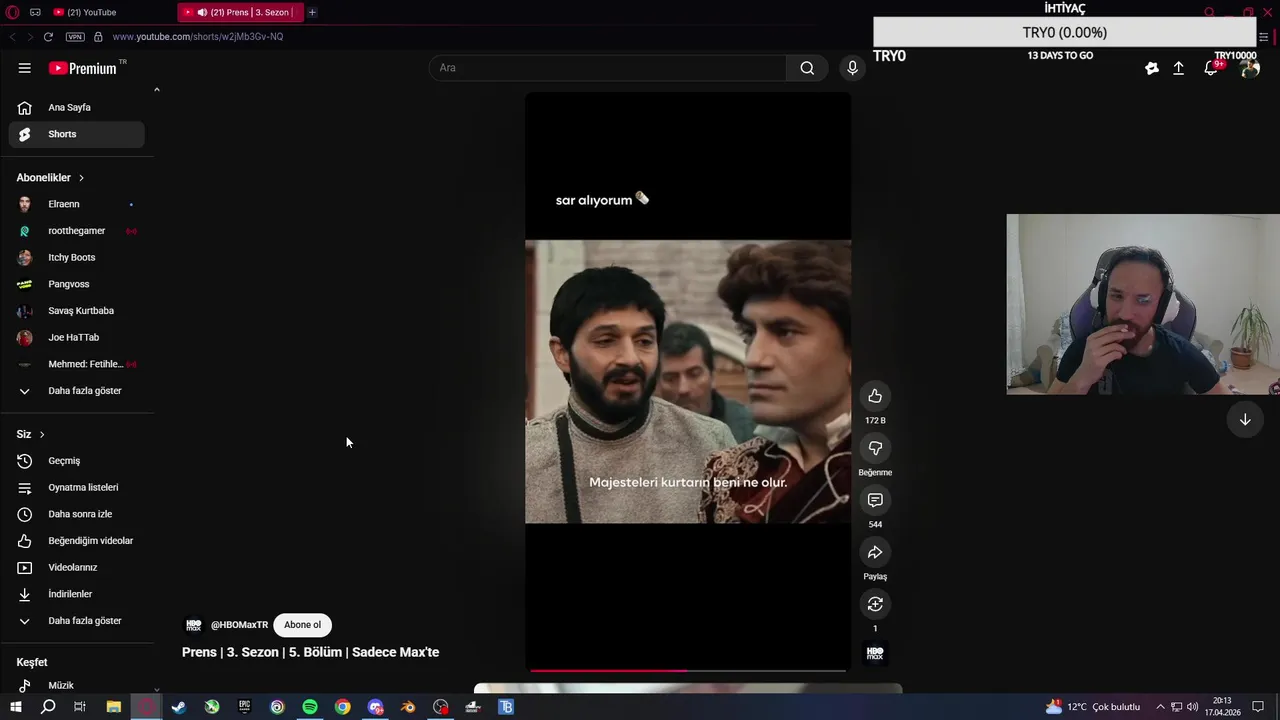Image resolution: width=1280 pixels, height=720 pixels.
Task: Open the Short's comments (544)
Action: tap(875, 500)
